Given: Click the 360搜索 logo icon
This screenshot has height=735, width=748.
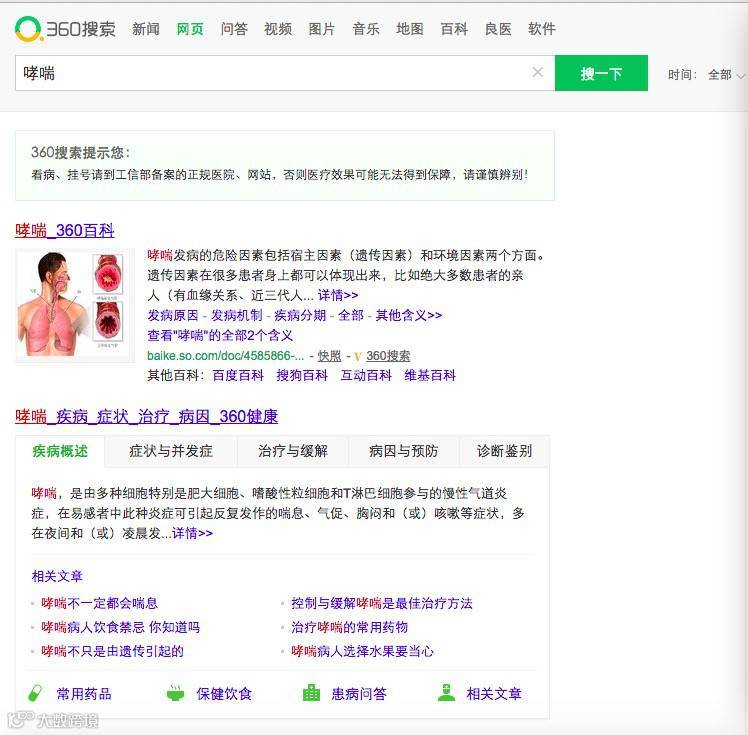Looking at the screenshot, I should click(29, 29).
